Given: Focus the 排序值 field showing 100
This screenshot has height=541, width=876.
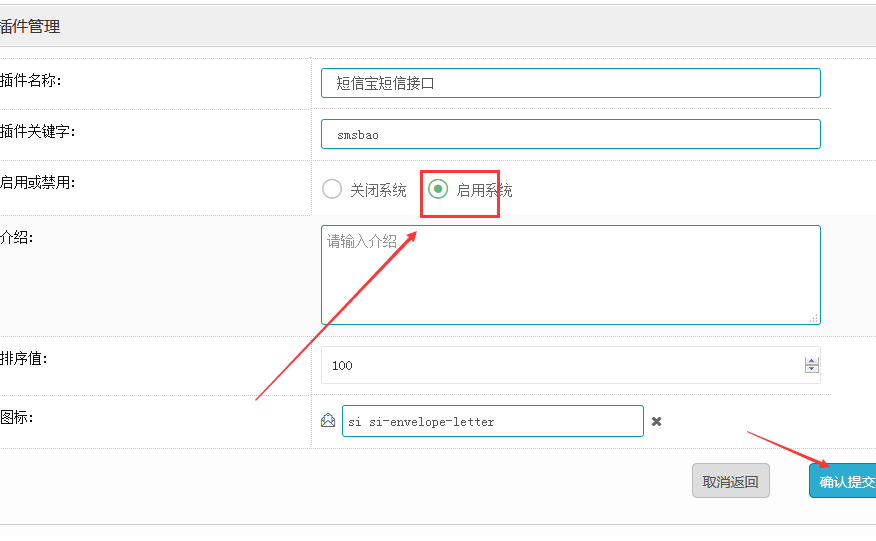Looking at the screenshot, I should point(570,365).
